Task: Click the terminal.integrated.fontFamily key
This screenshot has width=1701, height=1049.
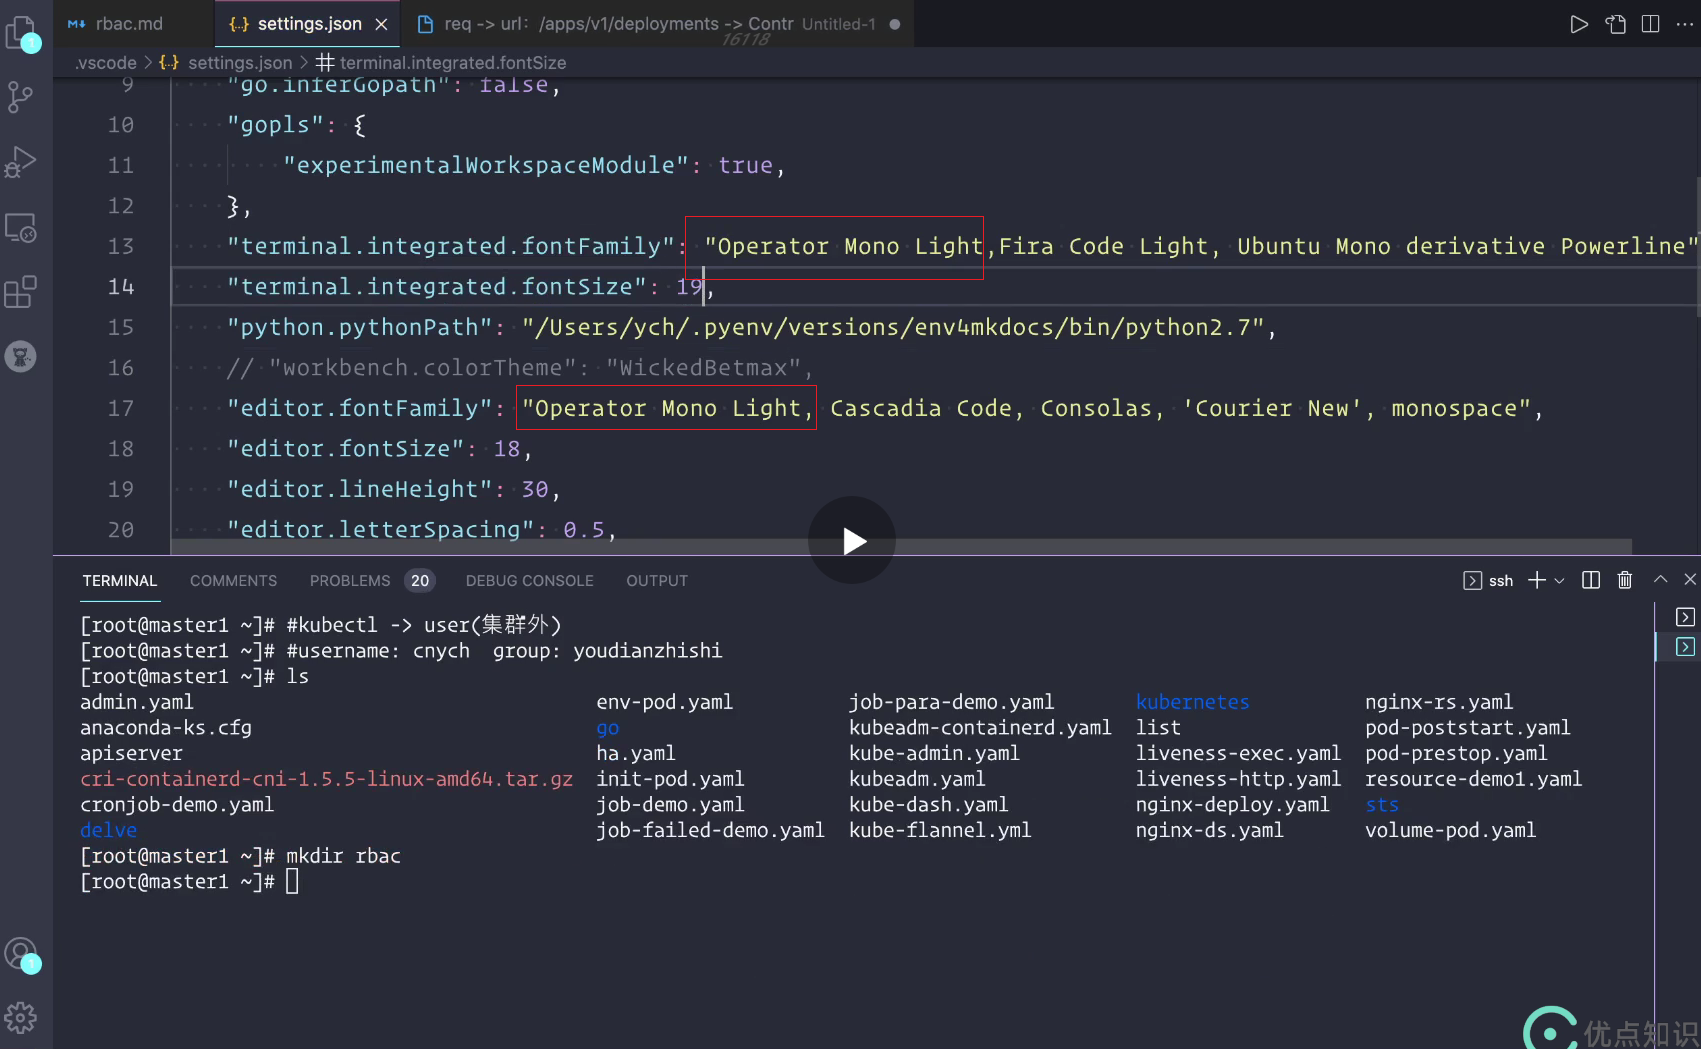Action: (451, 247)
